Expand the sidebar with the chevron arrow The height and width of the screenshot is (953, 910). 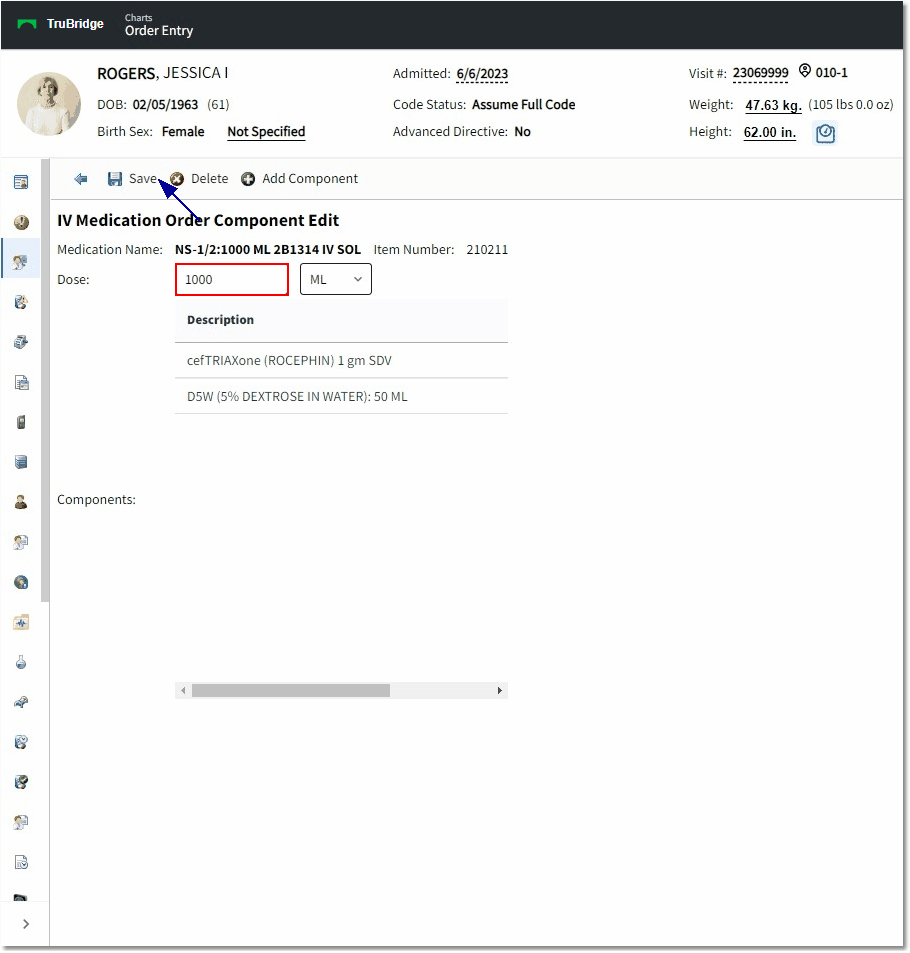coord(26,924)
